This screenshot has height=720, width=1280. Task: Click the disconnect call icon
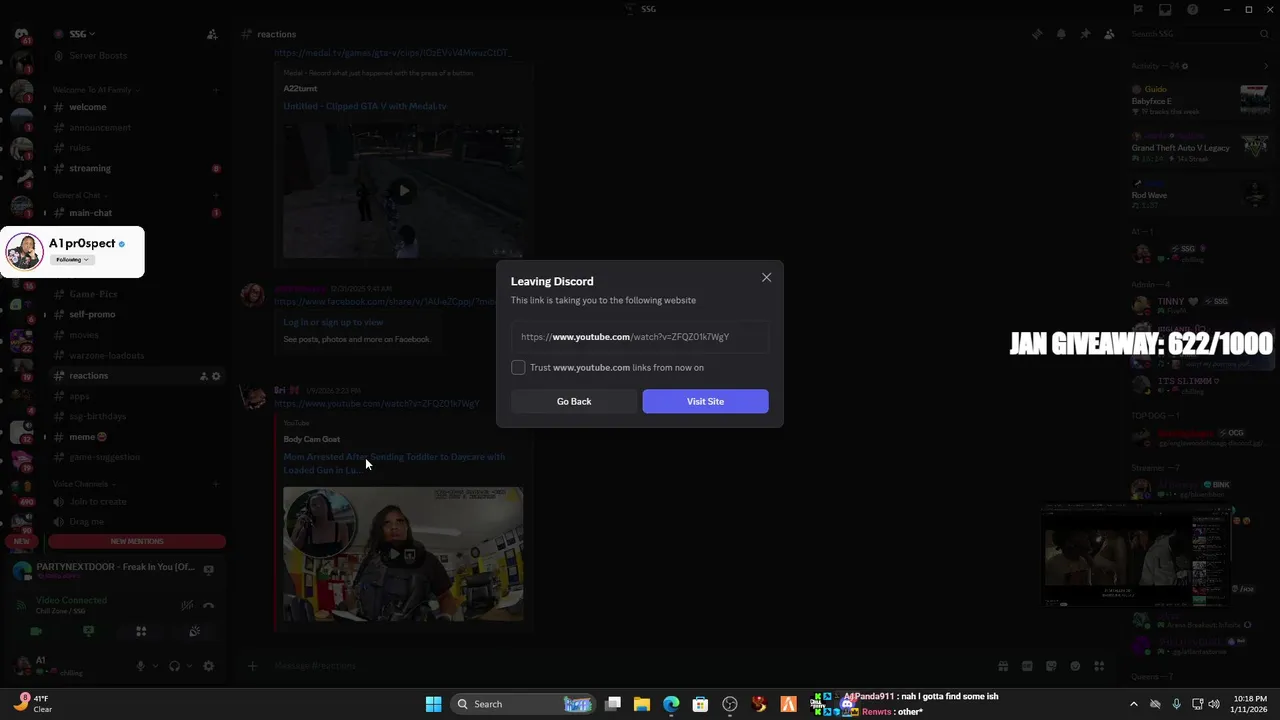click(208, 605)
